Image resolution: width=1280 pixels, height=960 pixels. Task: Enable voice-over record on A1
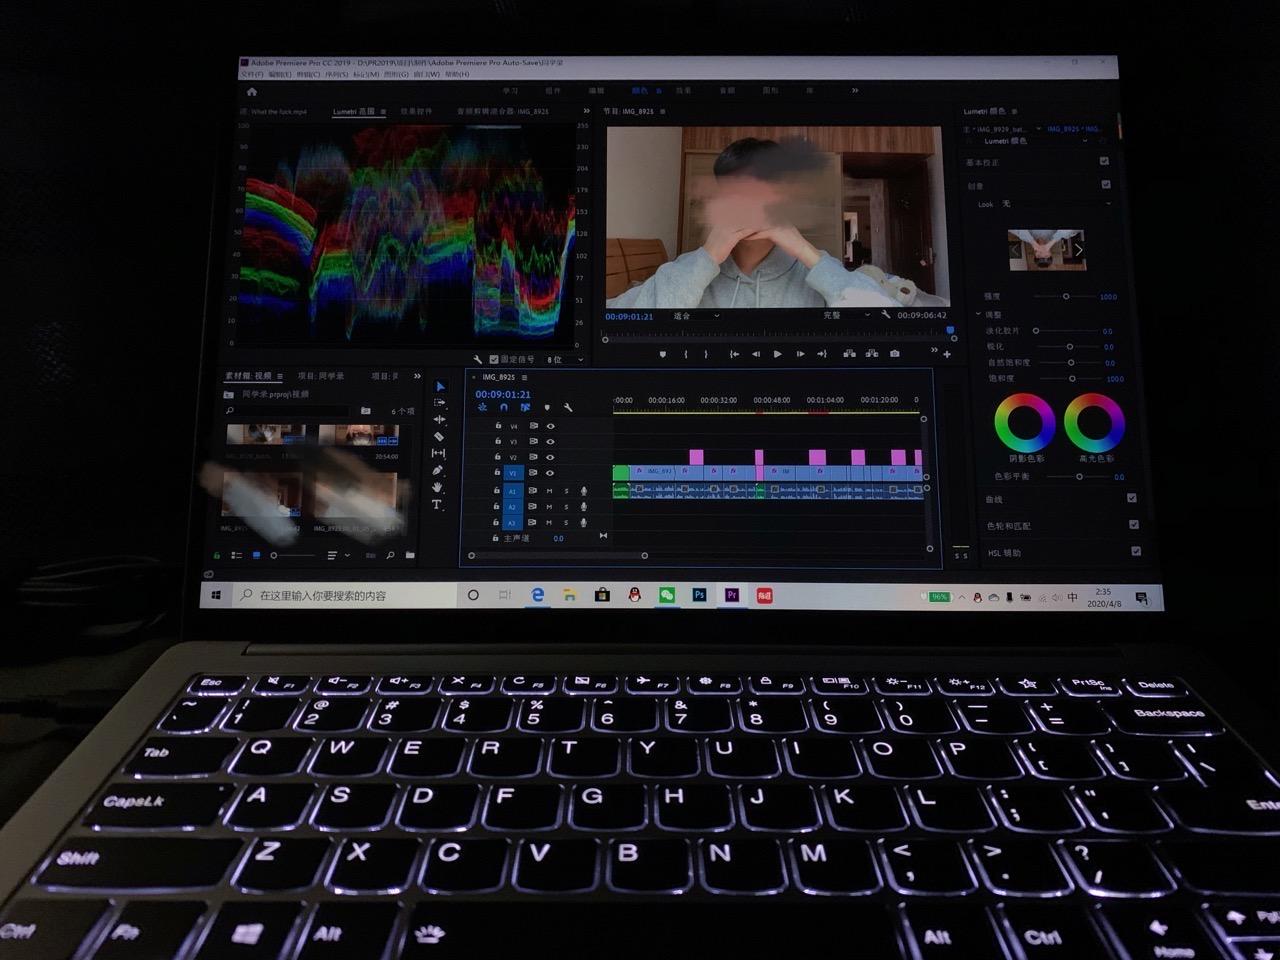tap(584, 491)
